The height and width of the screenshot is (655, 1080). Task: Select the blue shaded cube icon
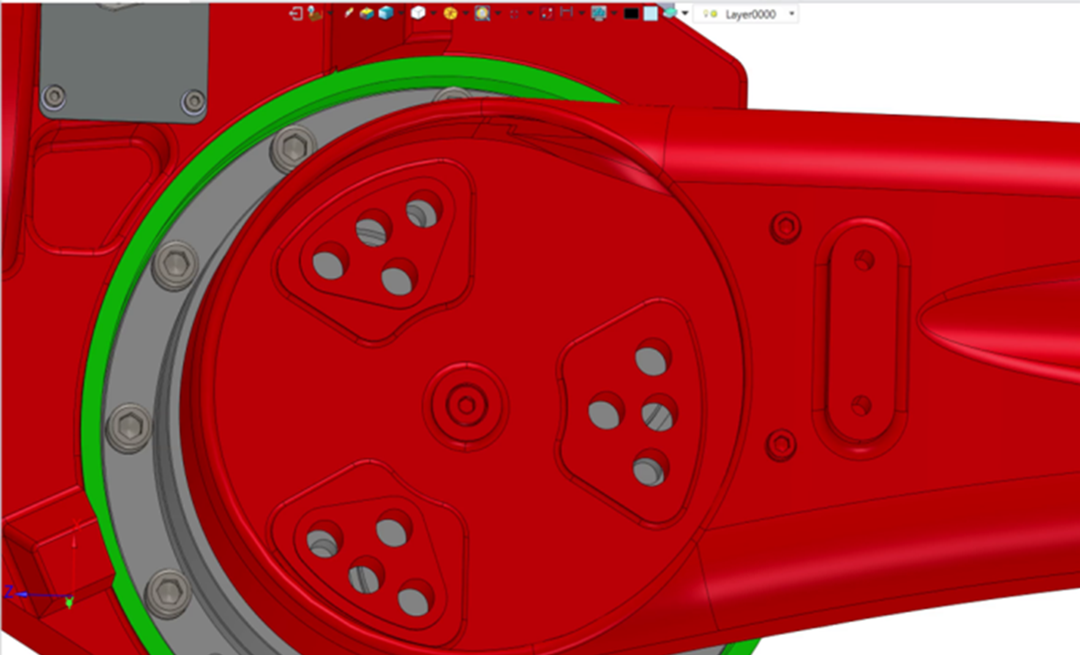point(385,13)
